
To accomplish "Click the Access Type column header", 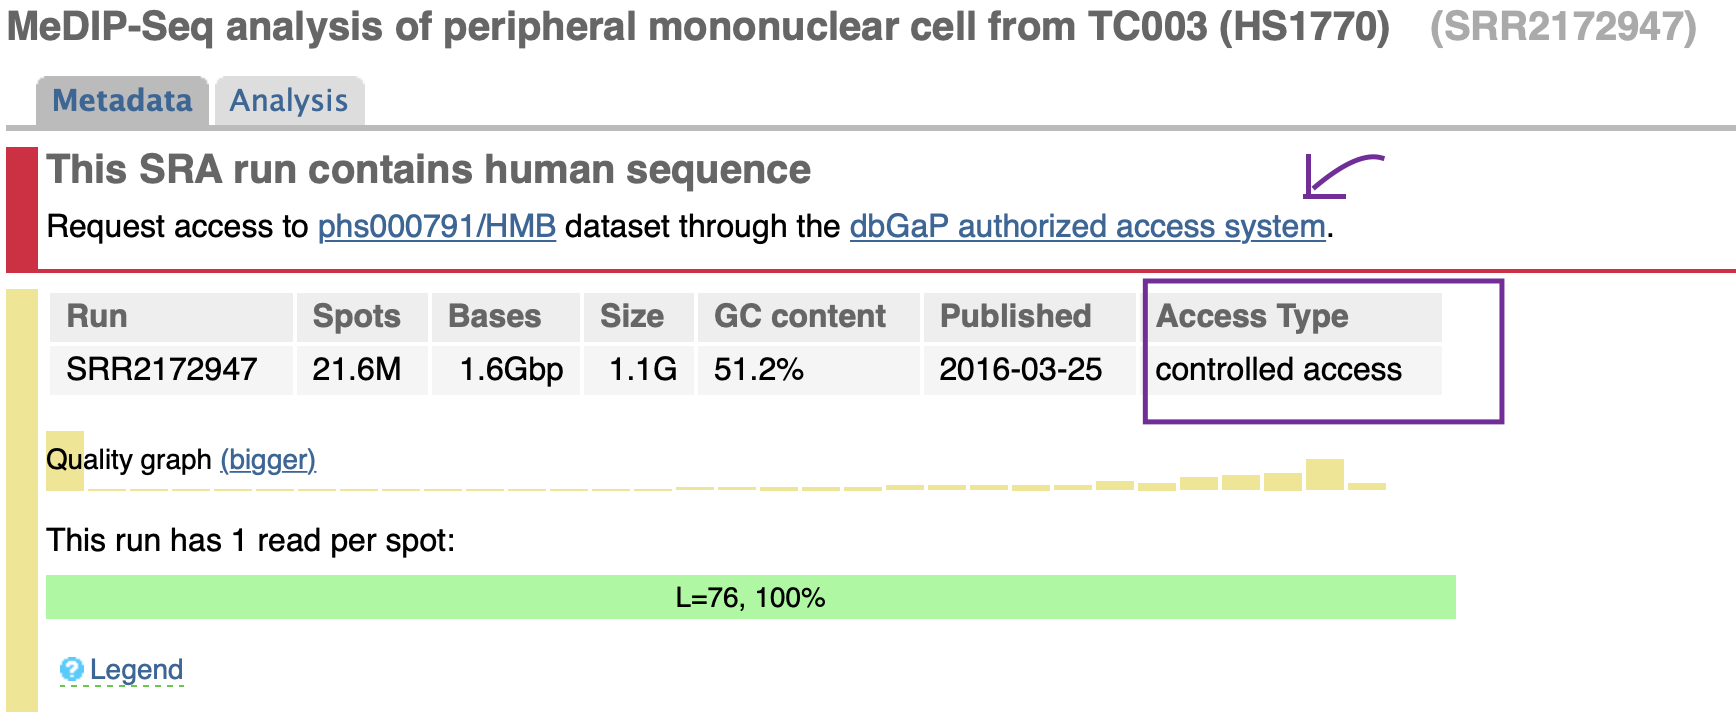I will click(1251, 316).
